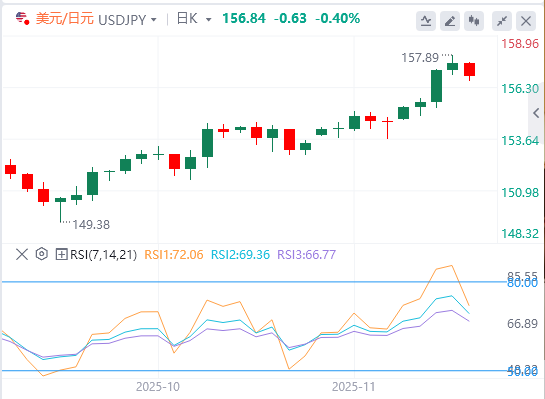Image resolution: width=545 pixels, height=399 pixels.
Task: Toggle RSI1 orange line value label
Action: pos(173,255)
